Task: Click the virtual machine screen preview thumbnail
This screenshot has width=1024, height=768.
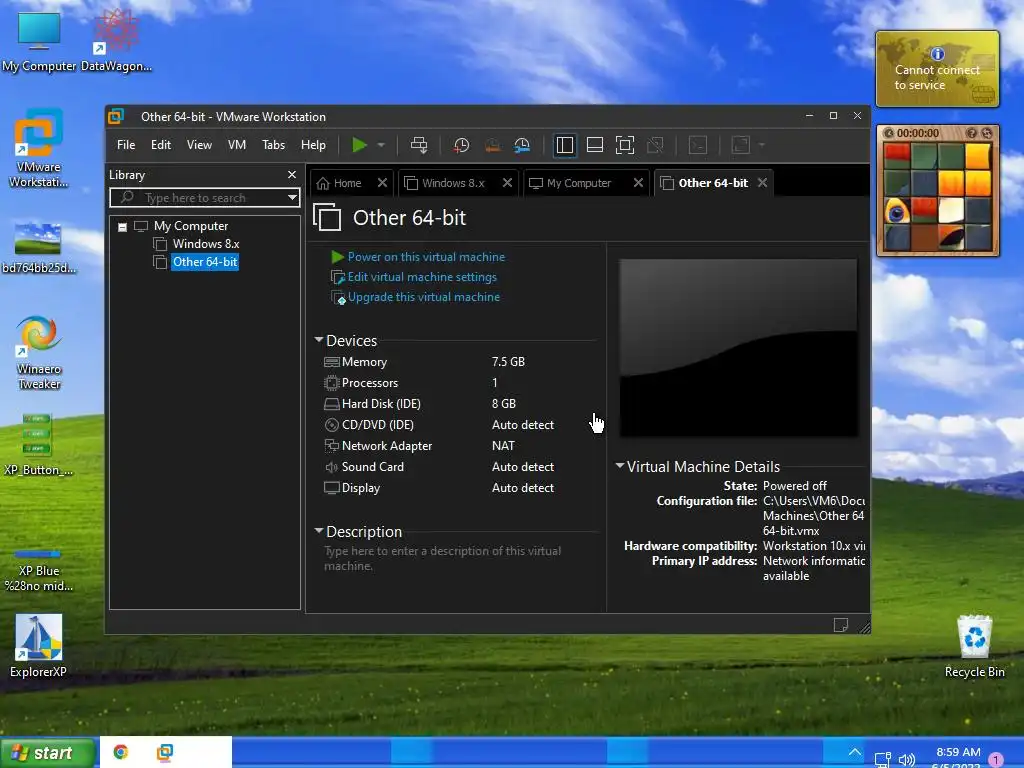Action: 738,347
